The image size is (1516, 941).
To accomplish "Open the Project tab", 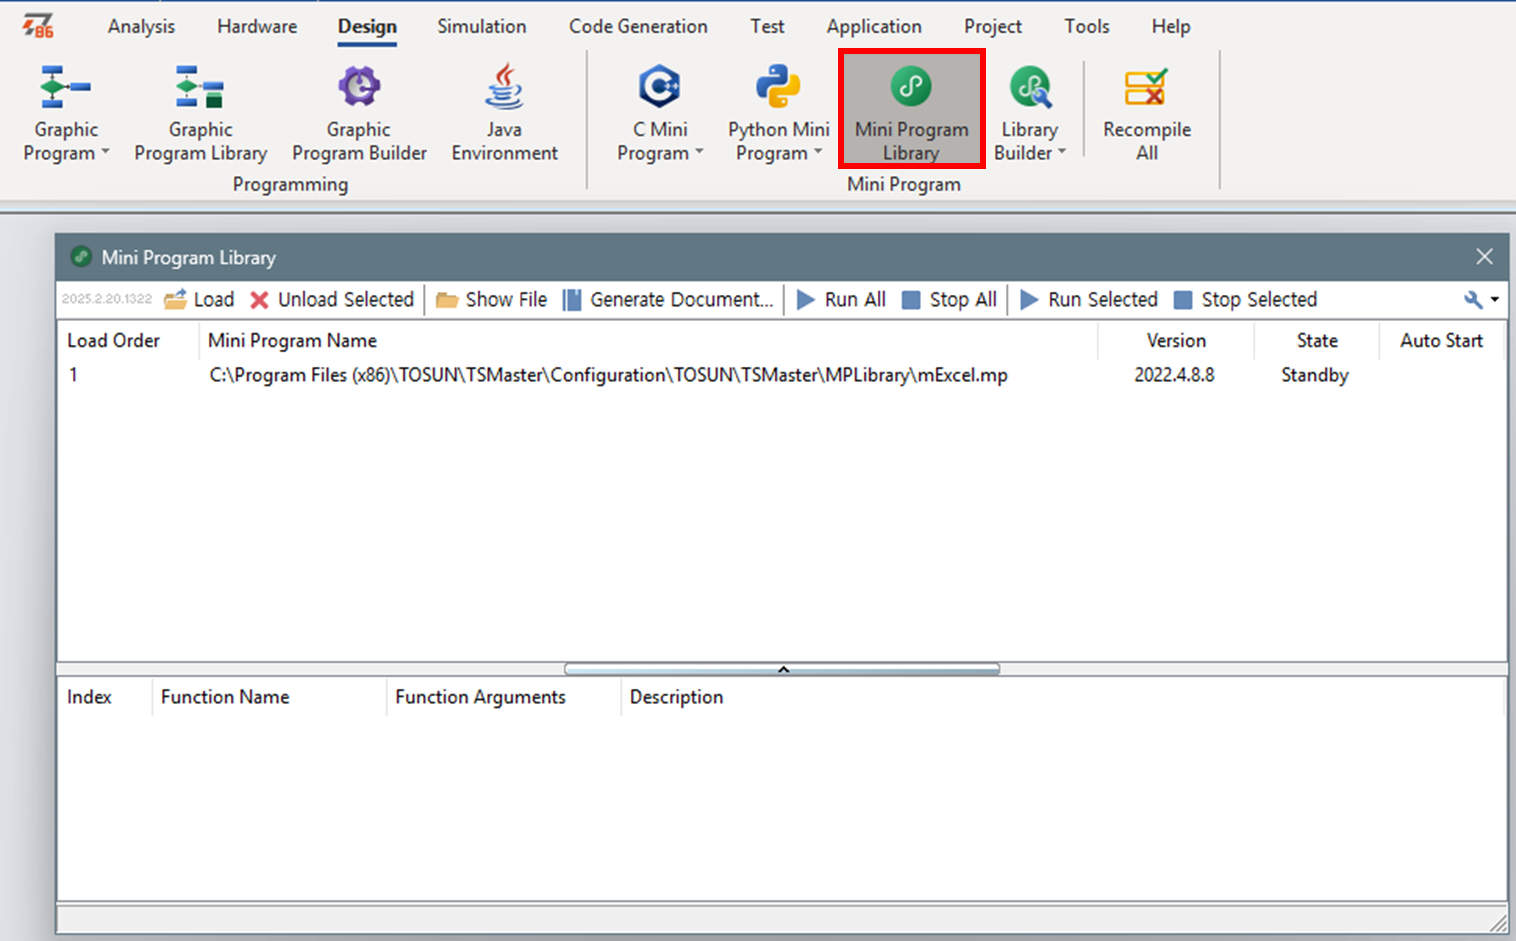I will tap(993, 26).
